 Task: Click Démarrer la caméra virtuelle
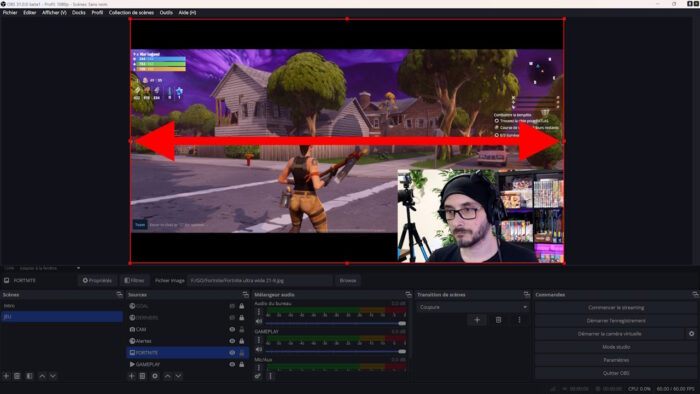609,333
